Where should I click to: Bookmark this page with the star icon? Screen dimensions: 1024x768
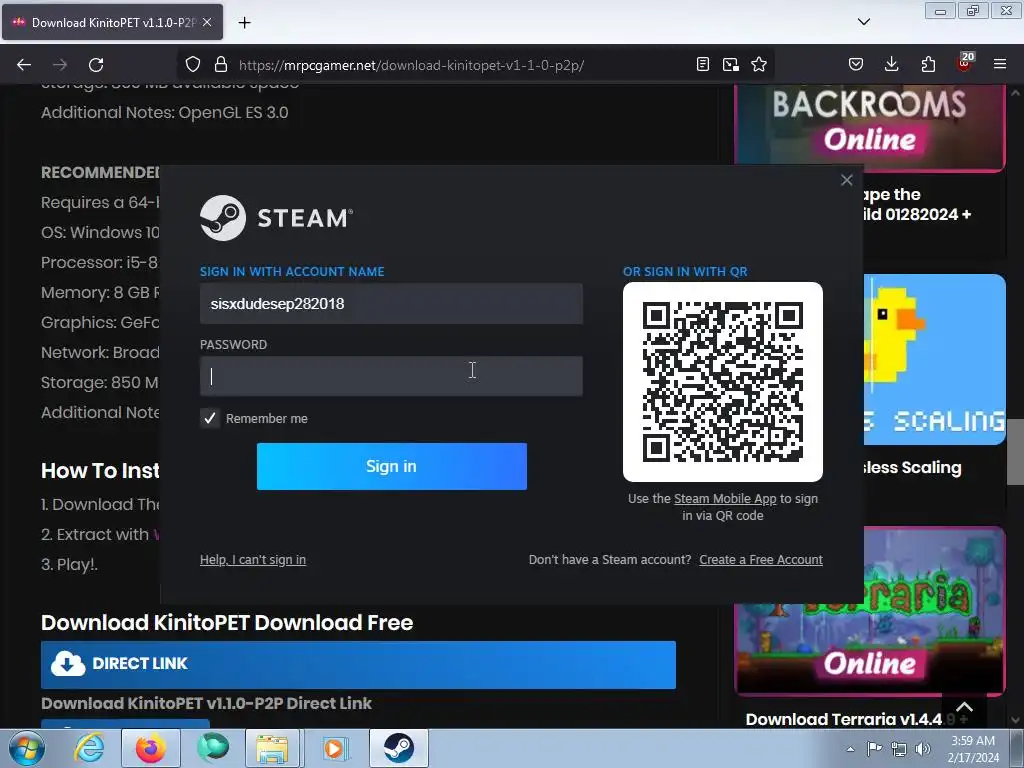tap(759, 65)
